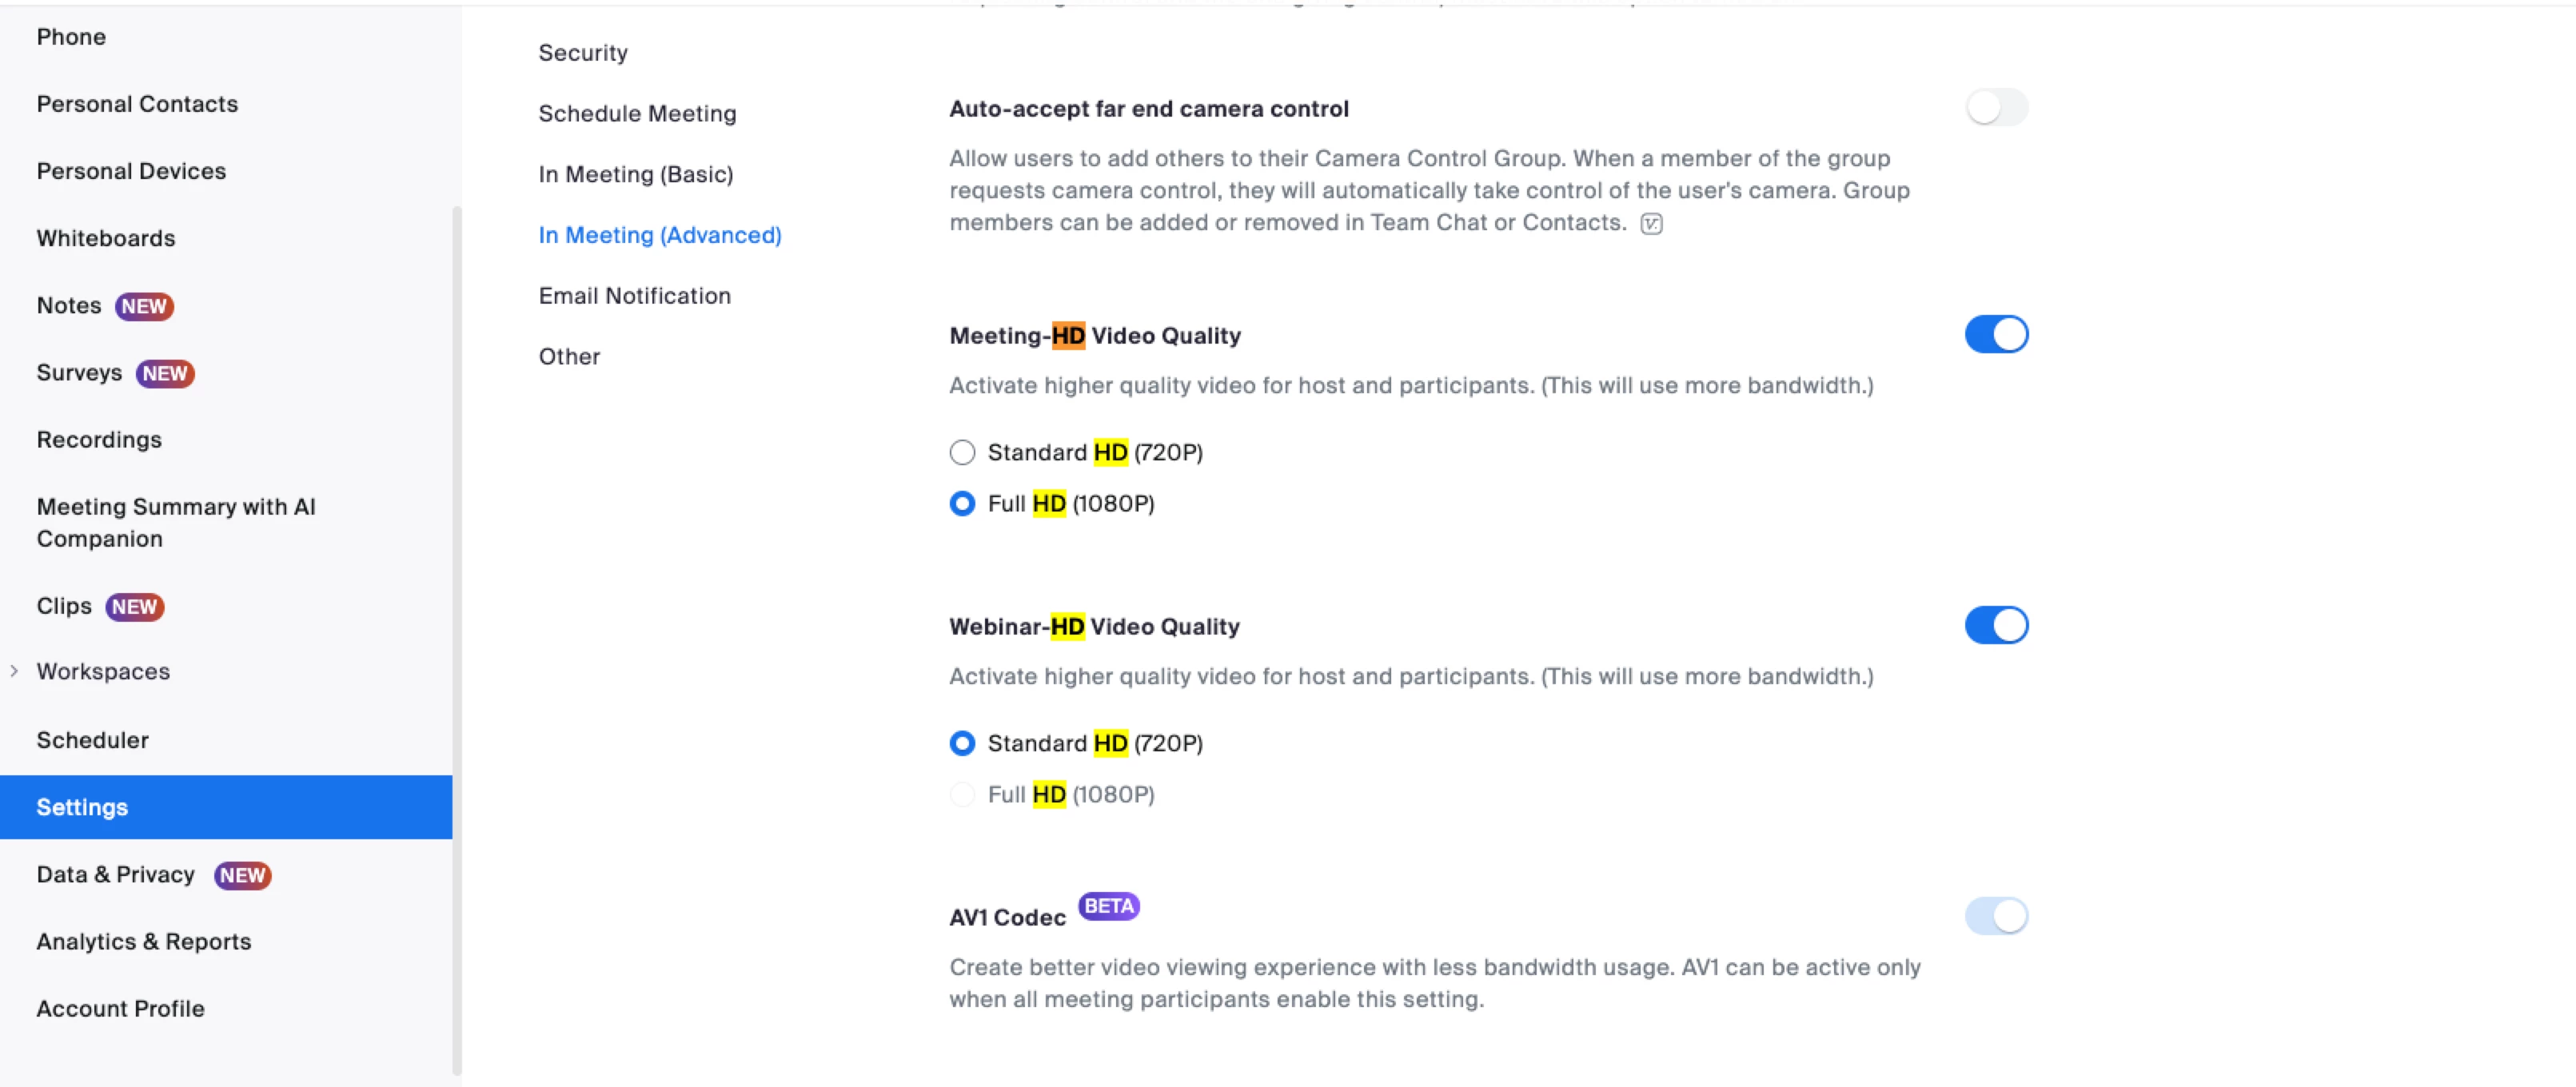Turn off Meeting-HD Video Quality toggle
The width and height of the screenshot is (2576, 1087).
coord(1995,335)
